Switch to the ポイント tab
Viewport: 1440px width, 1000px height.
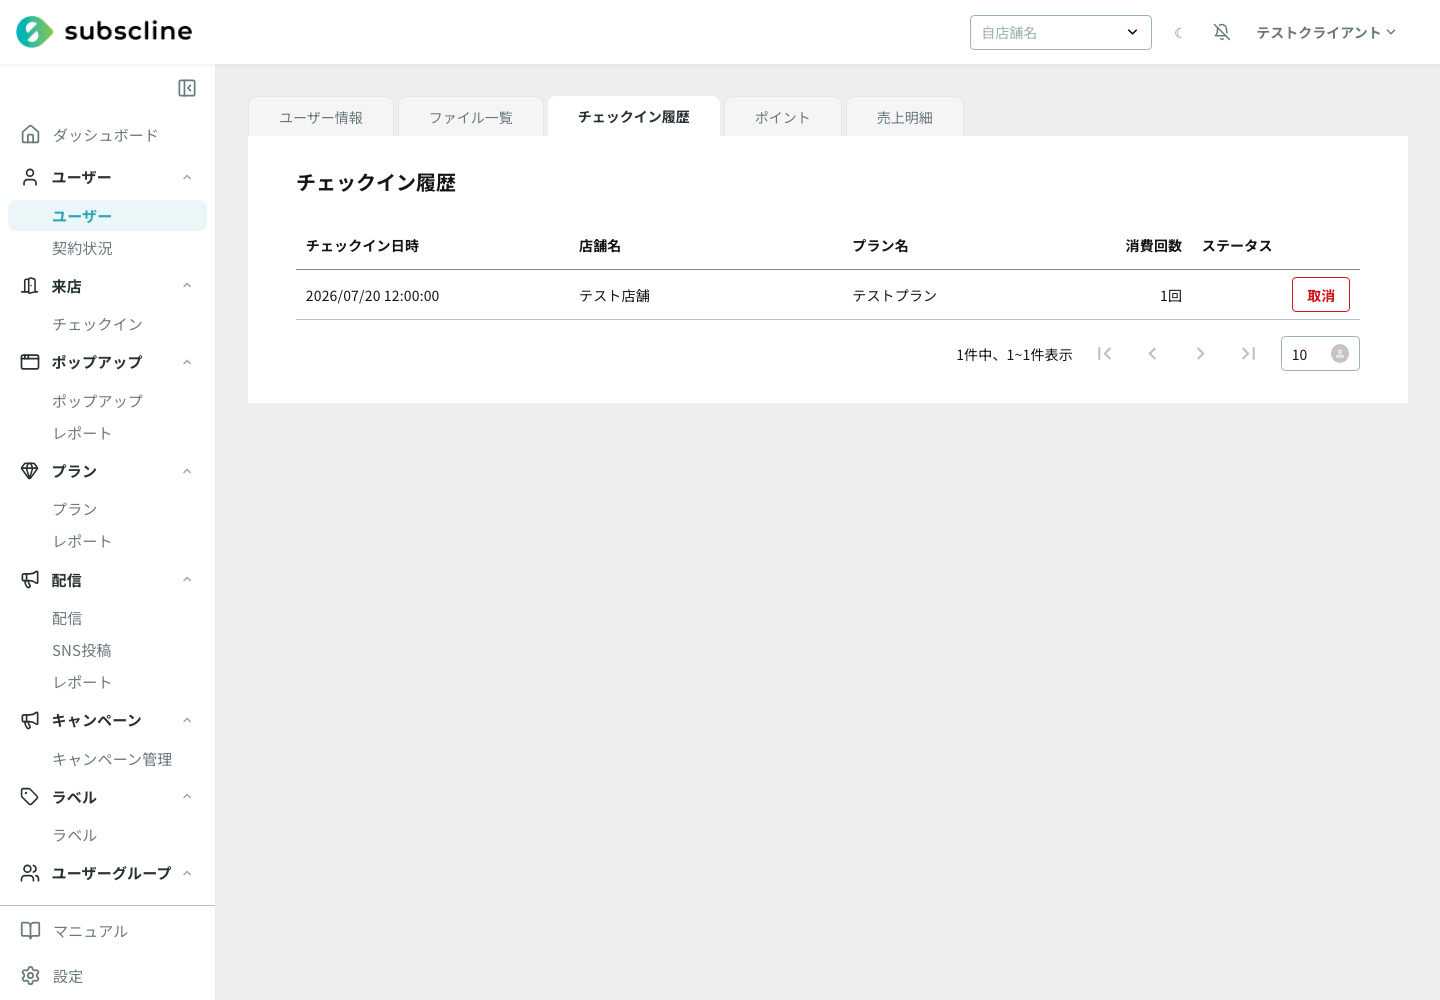click(783, 117)
